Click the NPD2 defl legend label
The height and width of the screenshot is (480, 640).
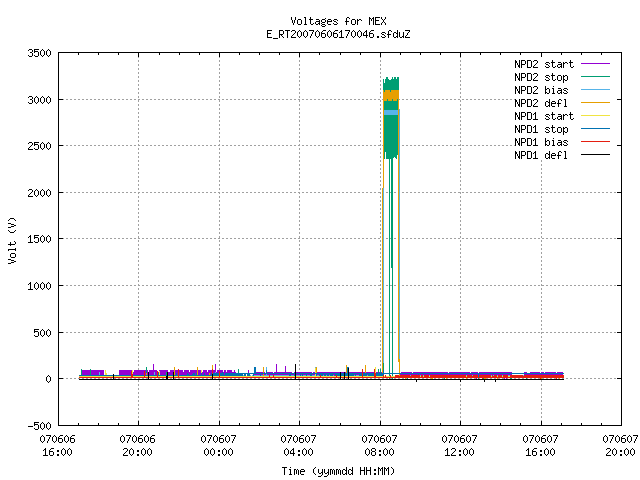541,103
